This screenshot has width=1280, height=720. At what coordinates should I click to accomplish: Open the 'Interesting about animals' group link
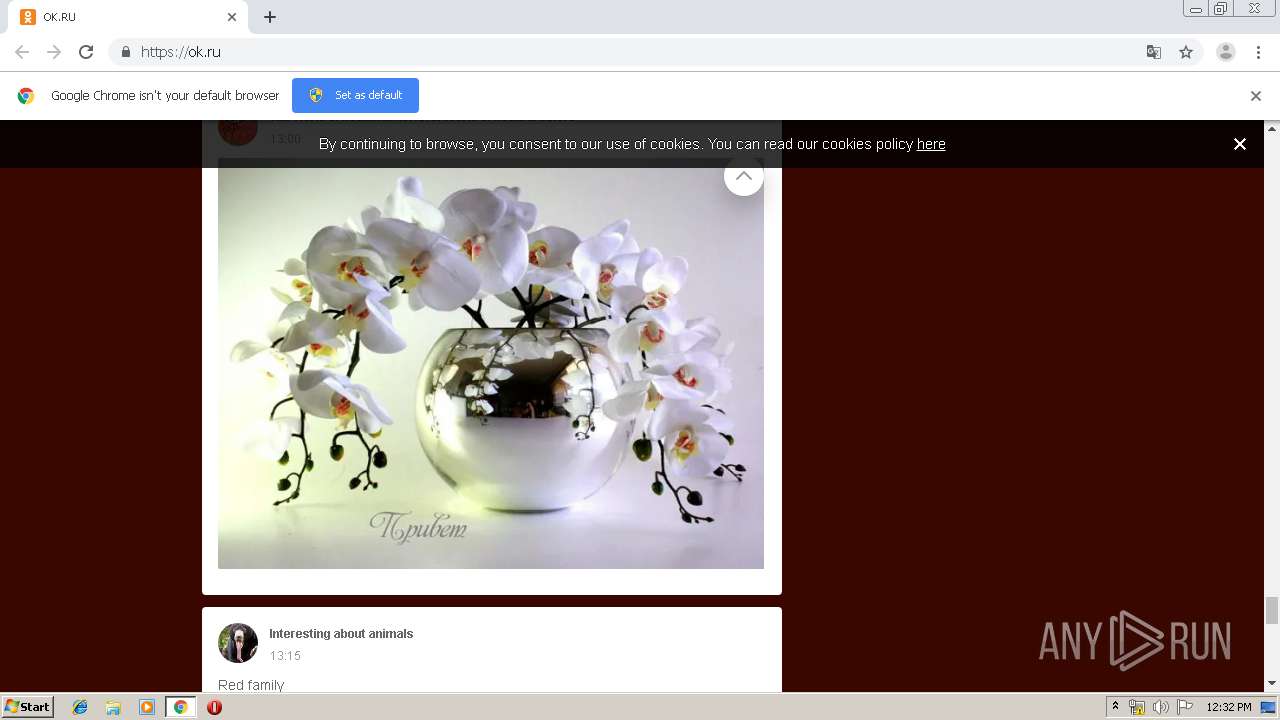341,634
